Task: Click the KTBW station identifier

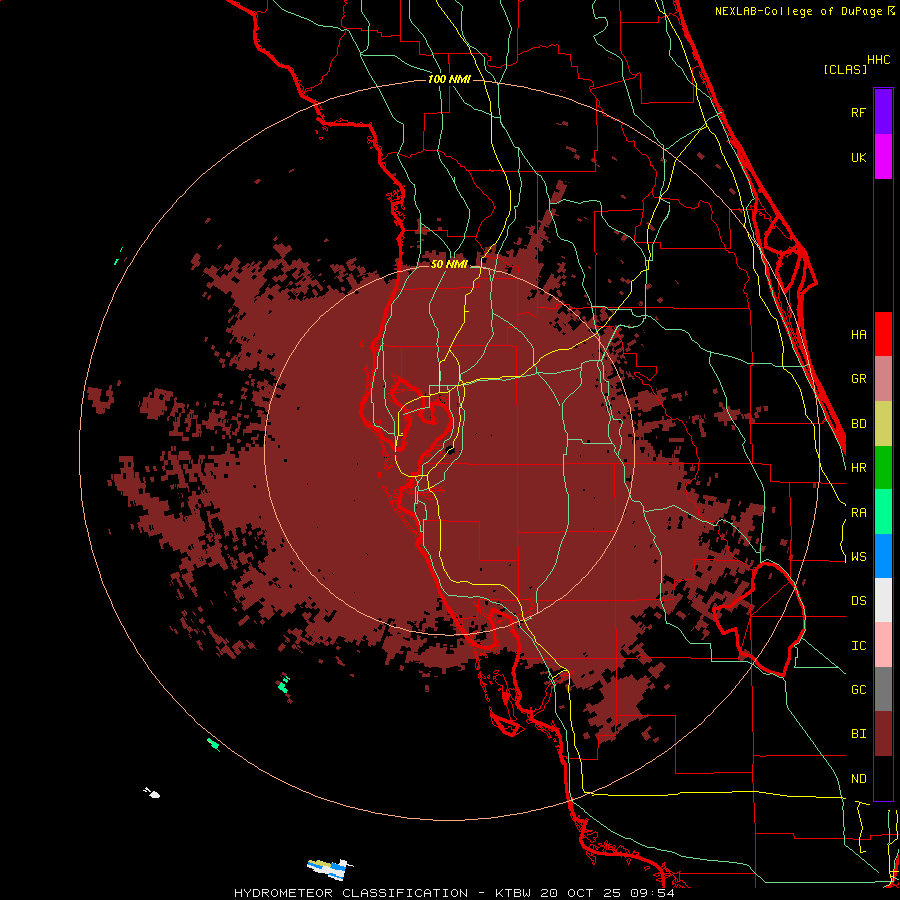Action: 513,893
